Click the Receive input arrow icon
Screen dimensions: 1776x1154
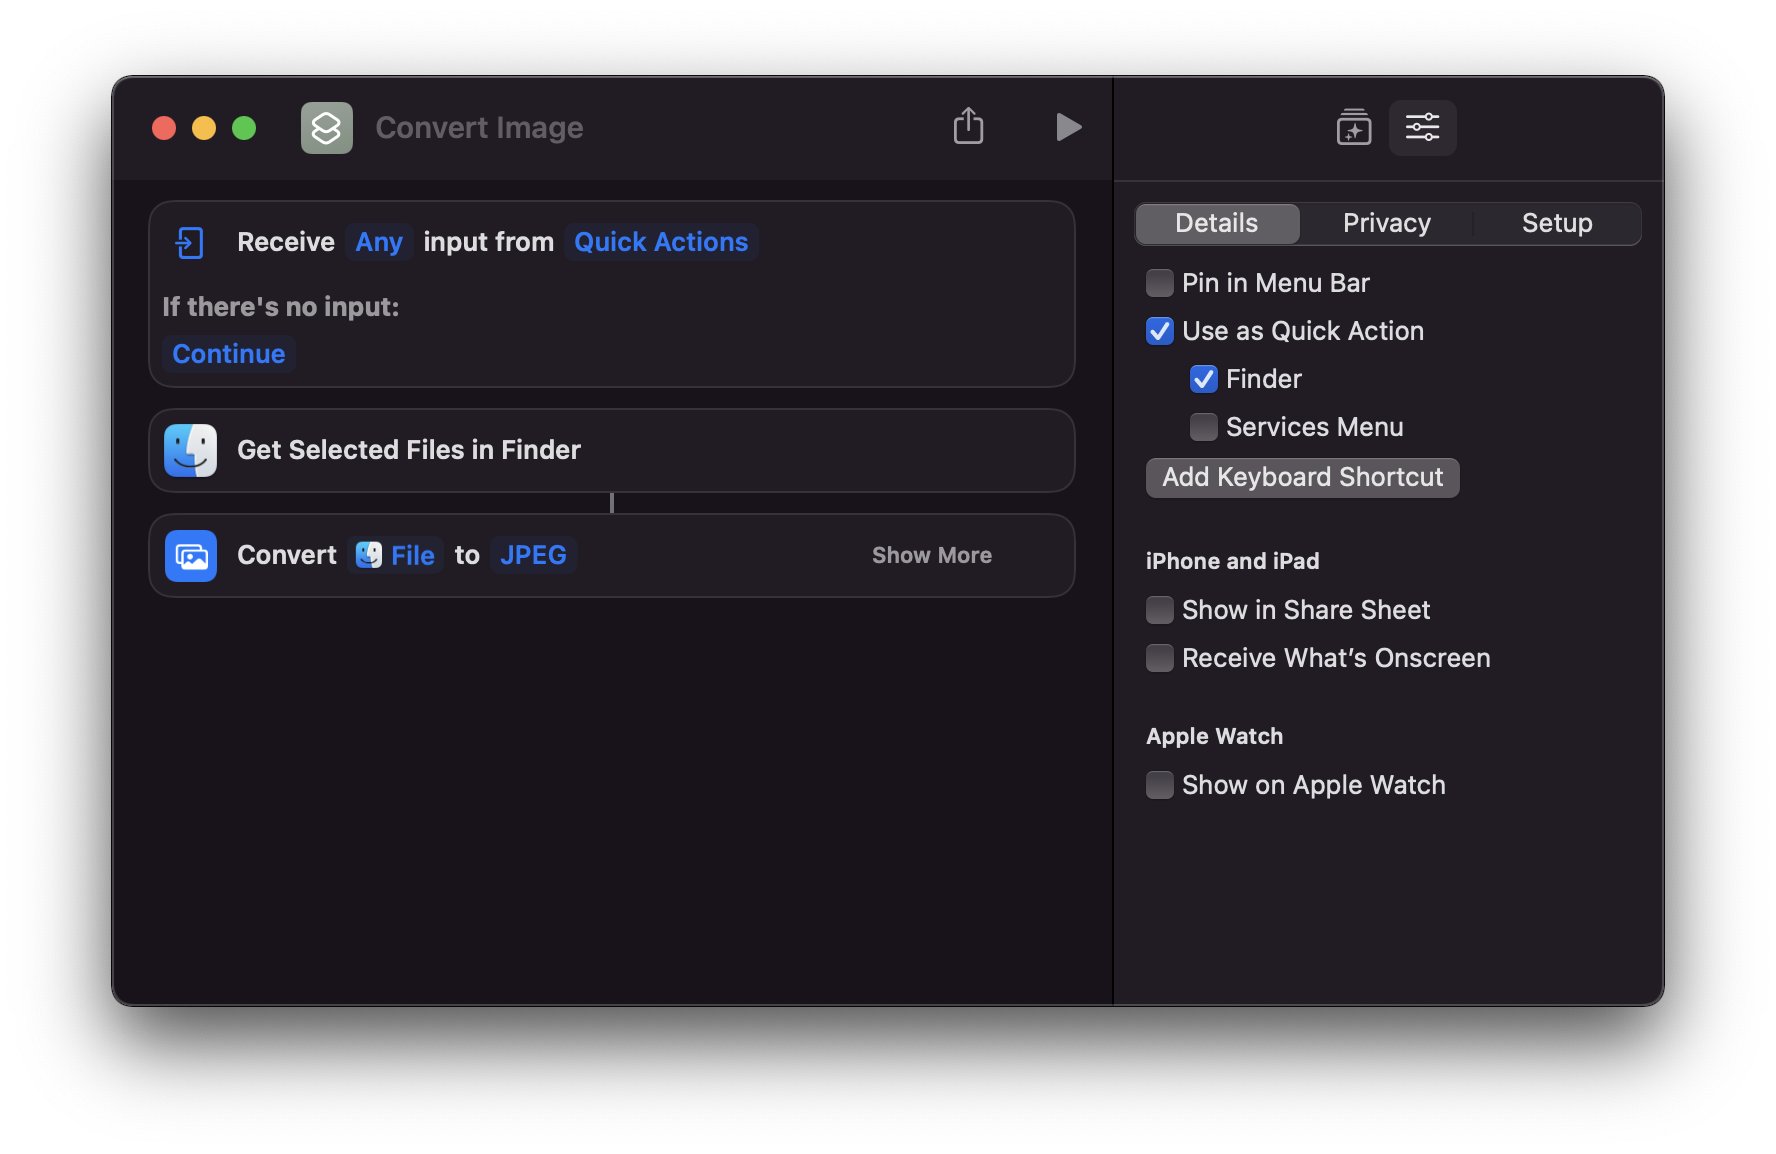click(189, 242)
